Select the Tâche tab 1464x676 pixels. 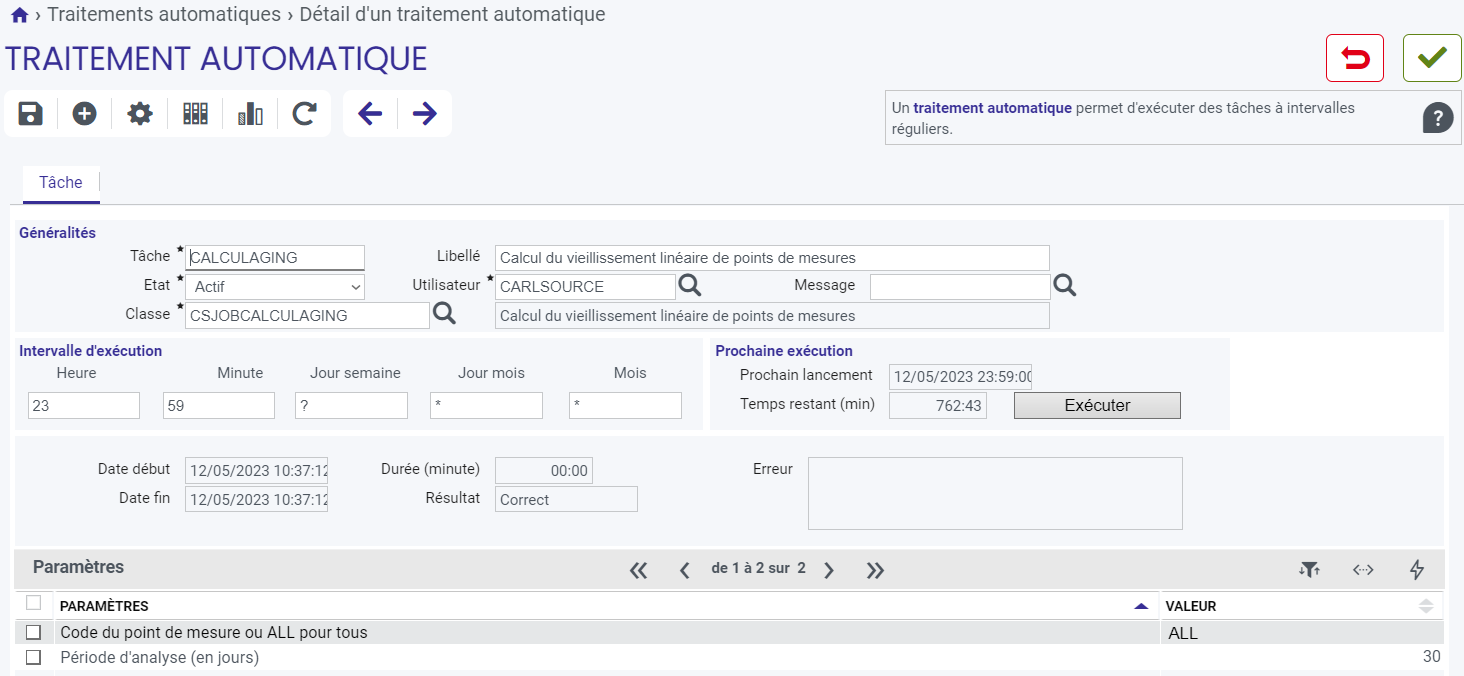pos(61,183)
